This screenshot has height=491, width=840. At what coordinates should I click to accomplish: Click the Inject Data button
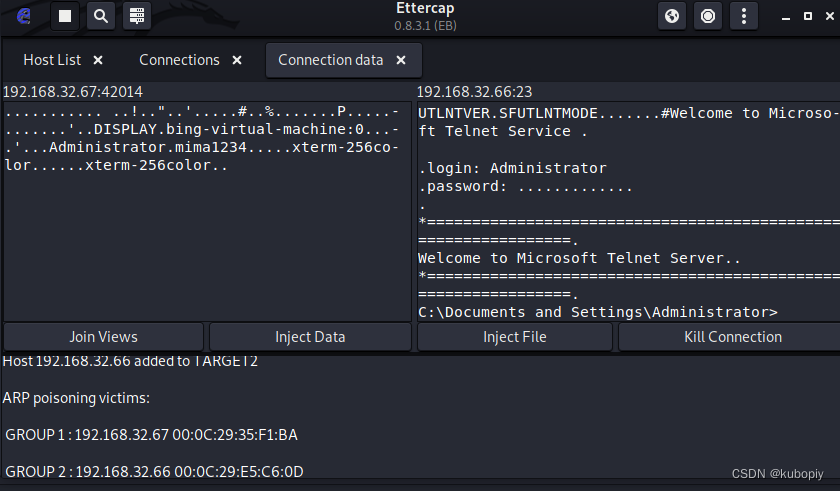click(310, 337)
